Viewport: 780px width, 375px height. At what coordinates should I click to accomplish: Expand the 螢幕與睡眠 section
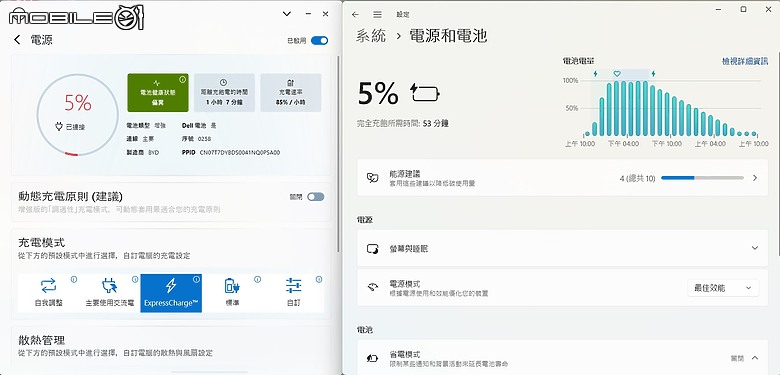tap(562, 248)
